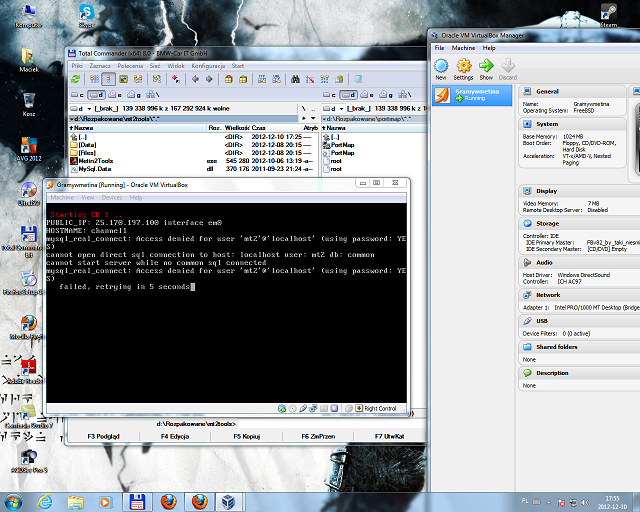Click the swap panels icon in Total Commander toolbar
The width and height of the screenshot is (640, 512).
tap(157, 79)
